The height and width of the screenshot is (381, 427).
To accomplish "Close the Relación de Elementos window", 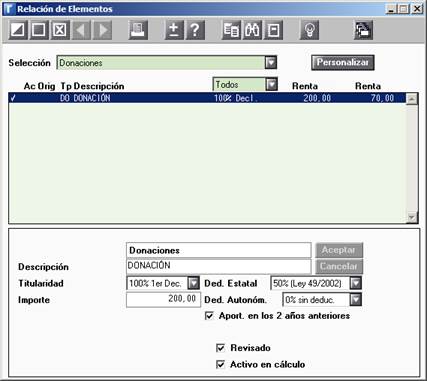I will (417, 9).
